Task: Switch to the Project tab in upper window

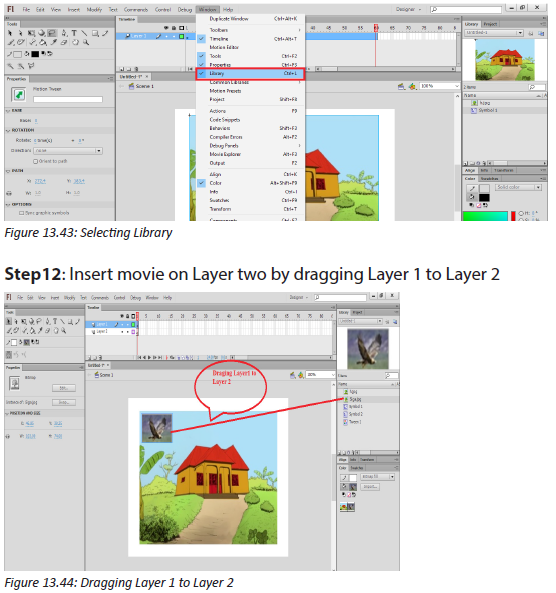Action: (x=490, y=24)
